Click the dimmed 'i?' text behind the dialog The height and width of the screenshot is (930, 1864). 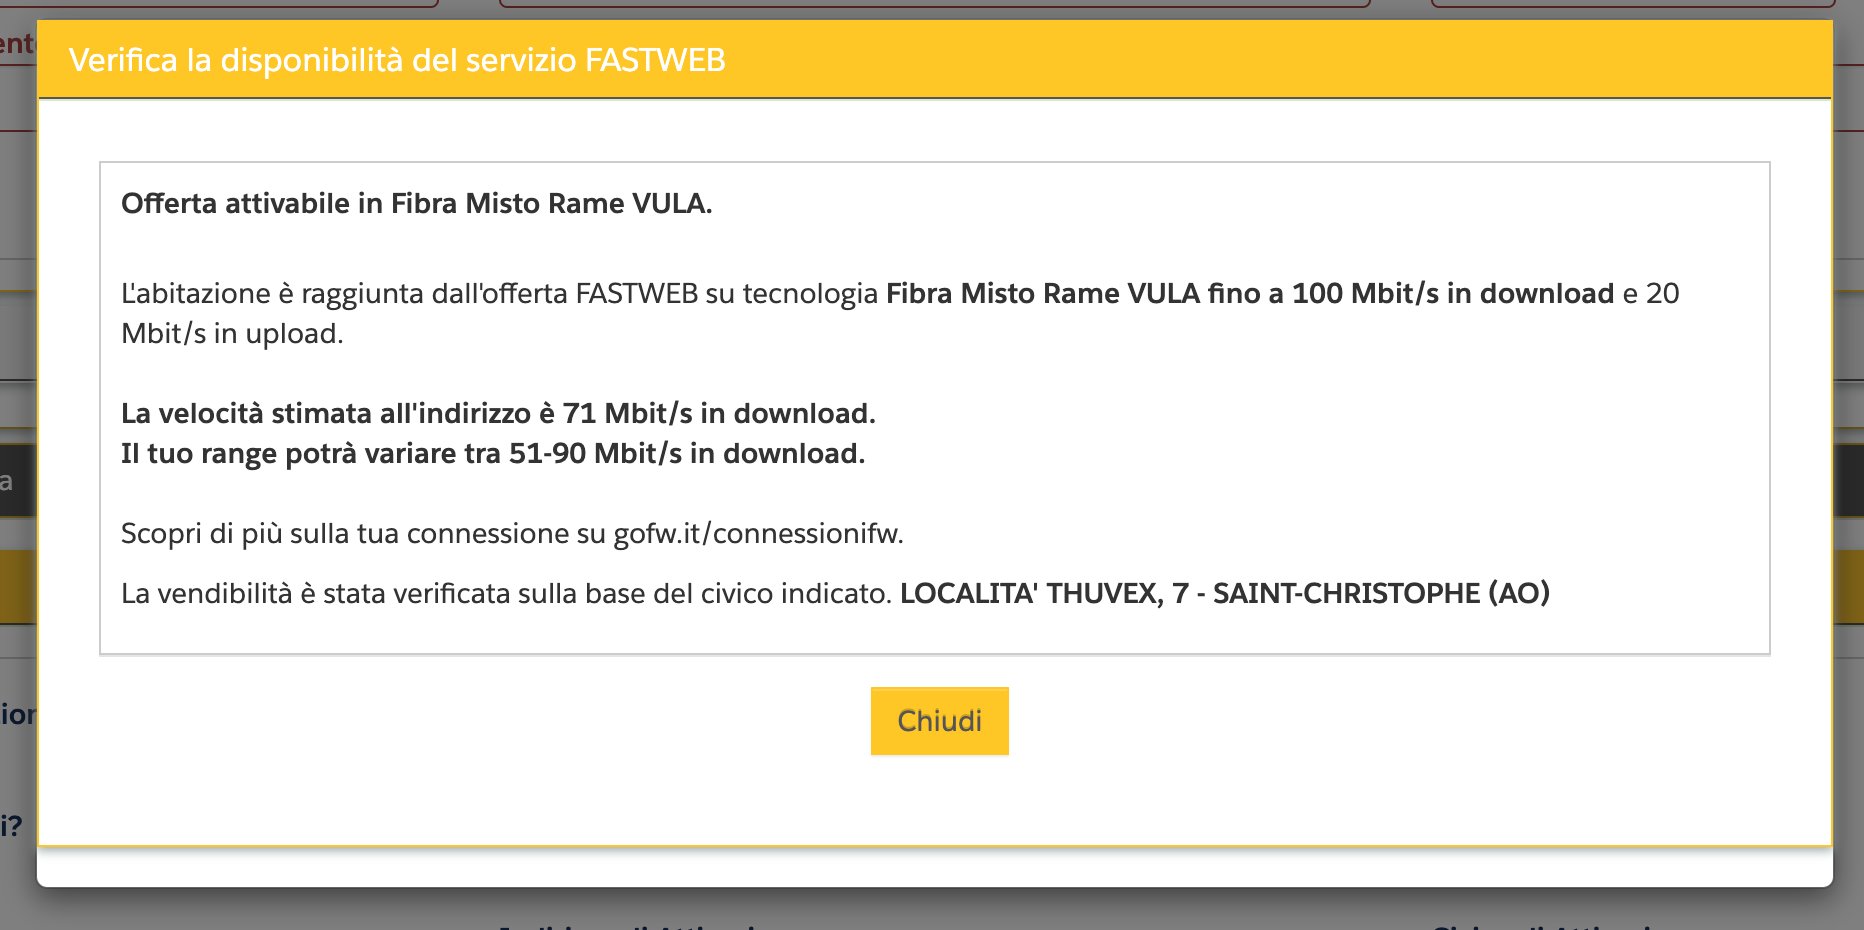click(12, 826)
